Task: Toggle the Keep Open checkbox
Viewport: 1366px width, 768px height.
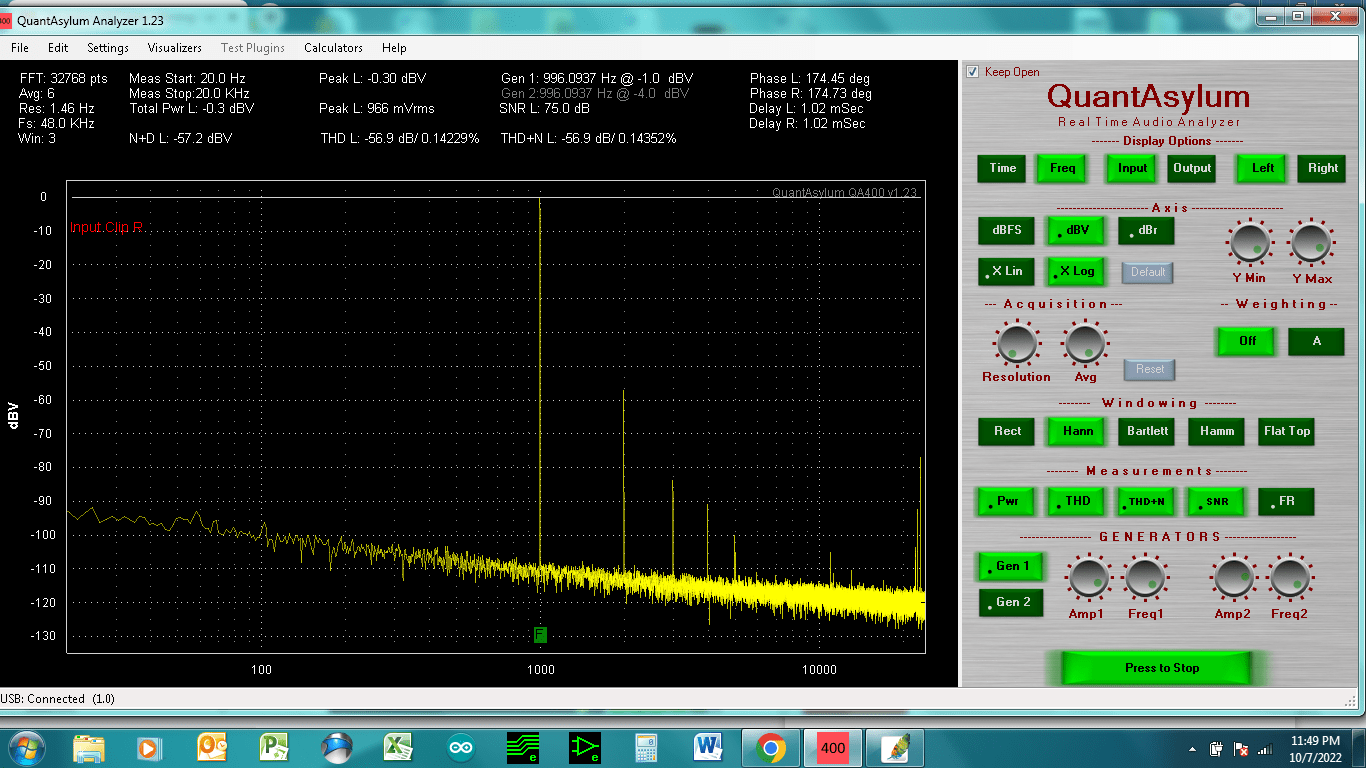Action: (972, 72)
